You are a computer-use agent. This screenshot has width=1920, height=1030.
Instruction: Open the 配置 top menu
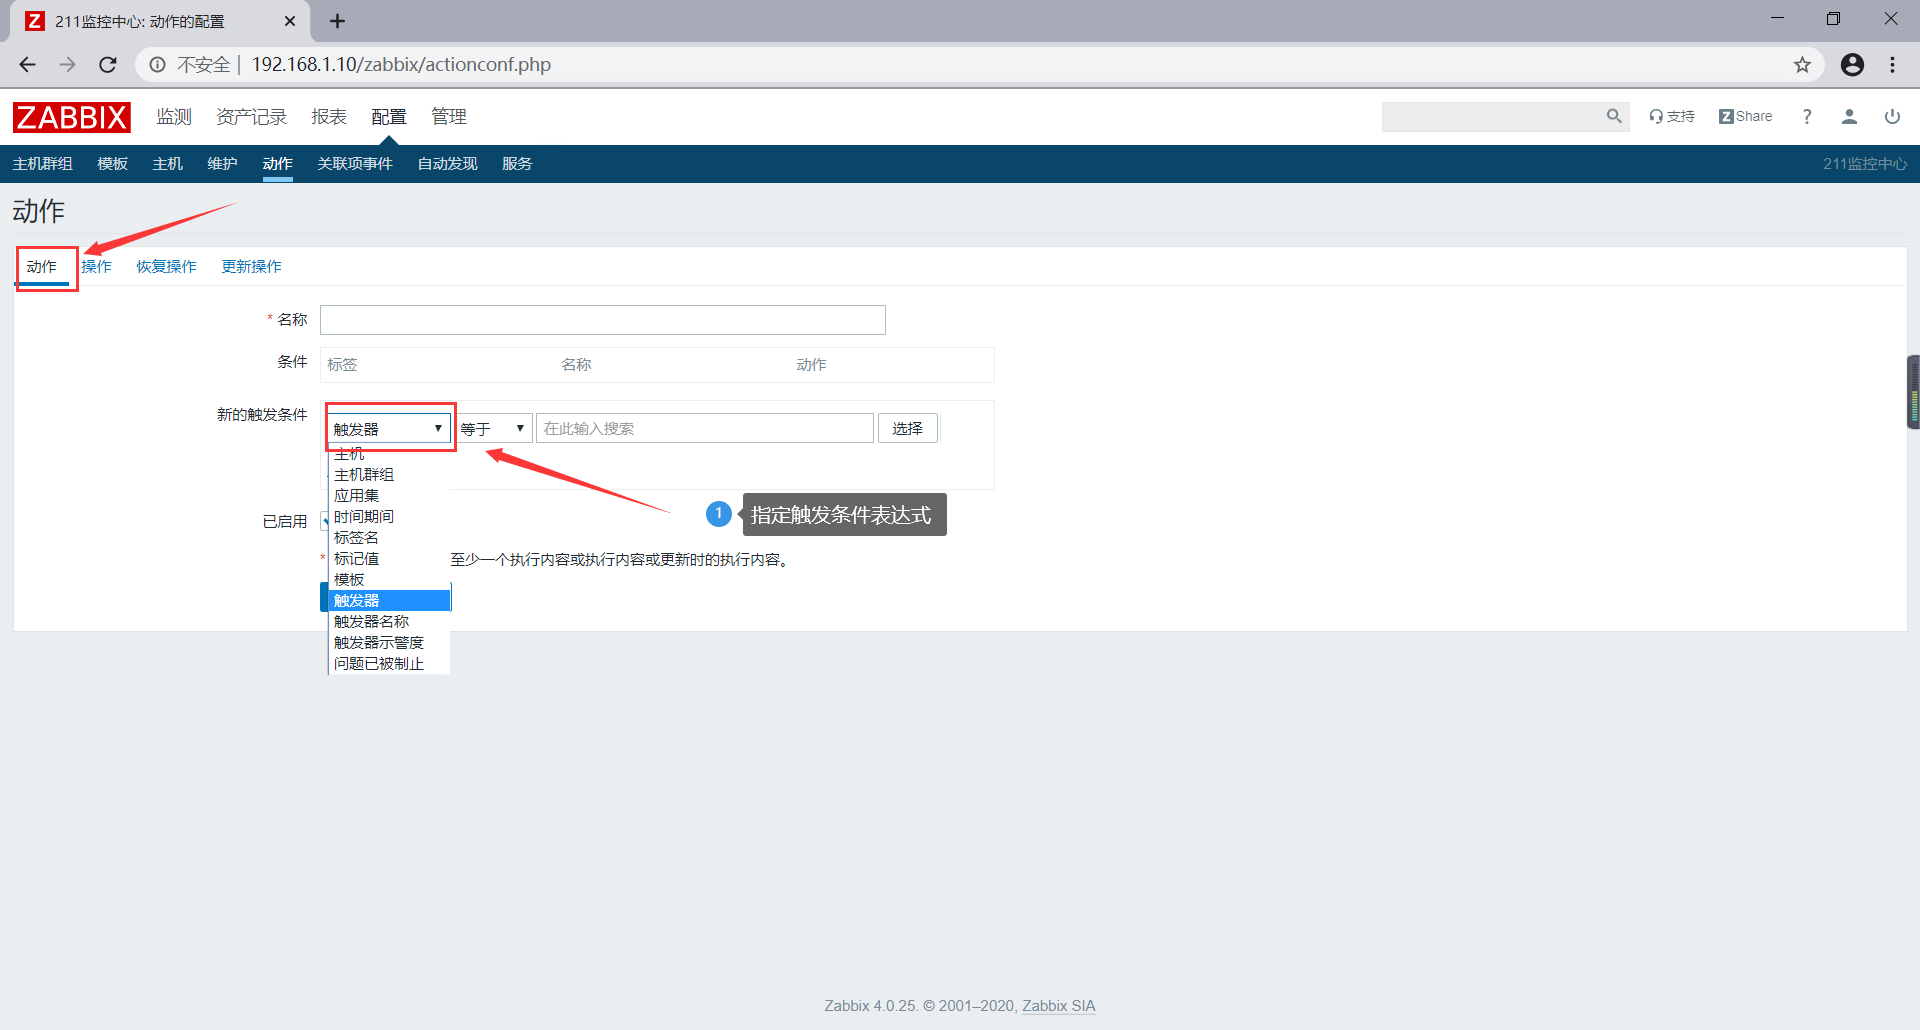click(389, 117)
